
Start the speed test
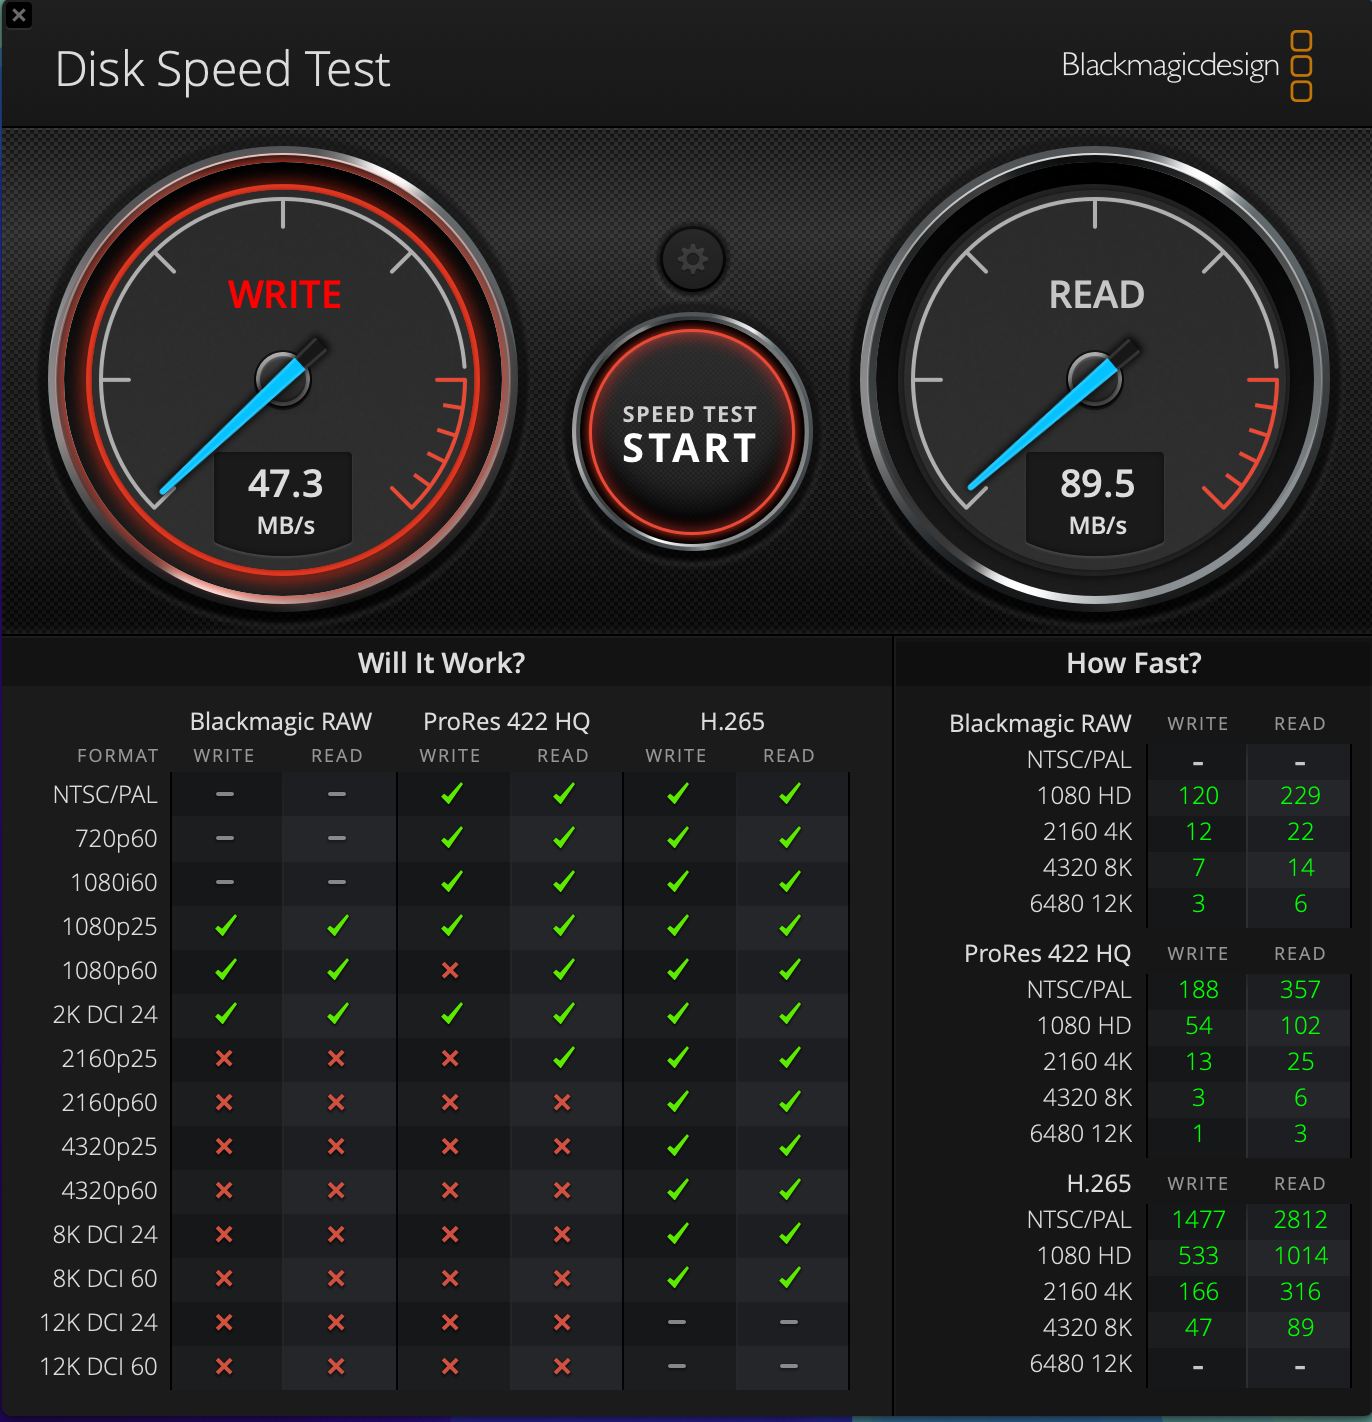(x=692, y=432)
